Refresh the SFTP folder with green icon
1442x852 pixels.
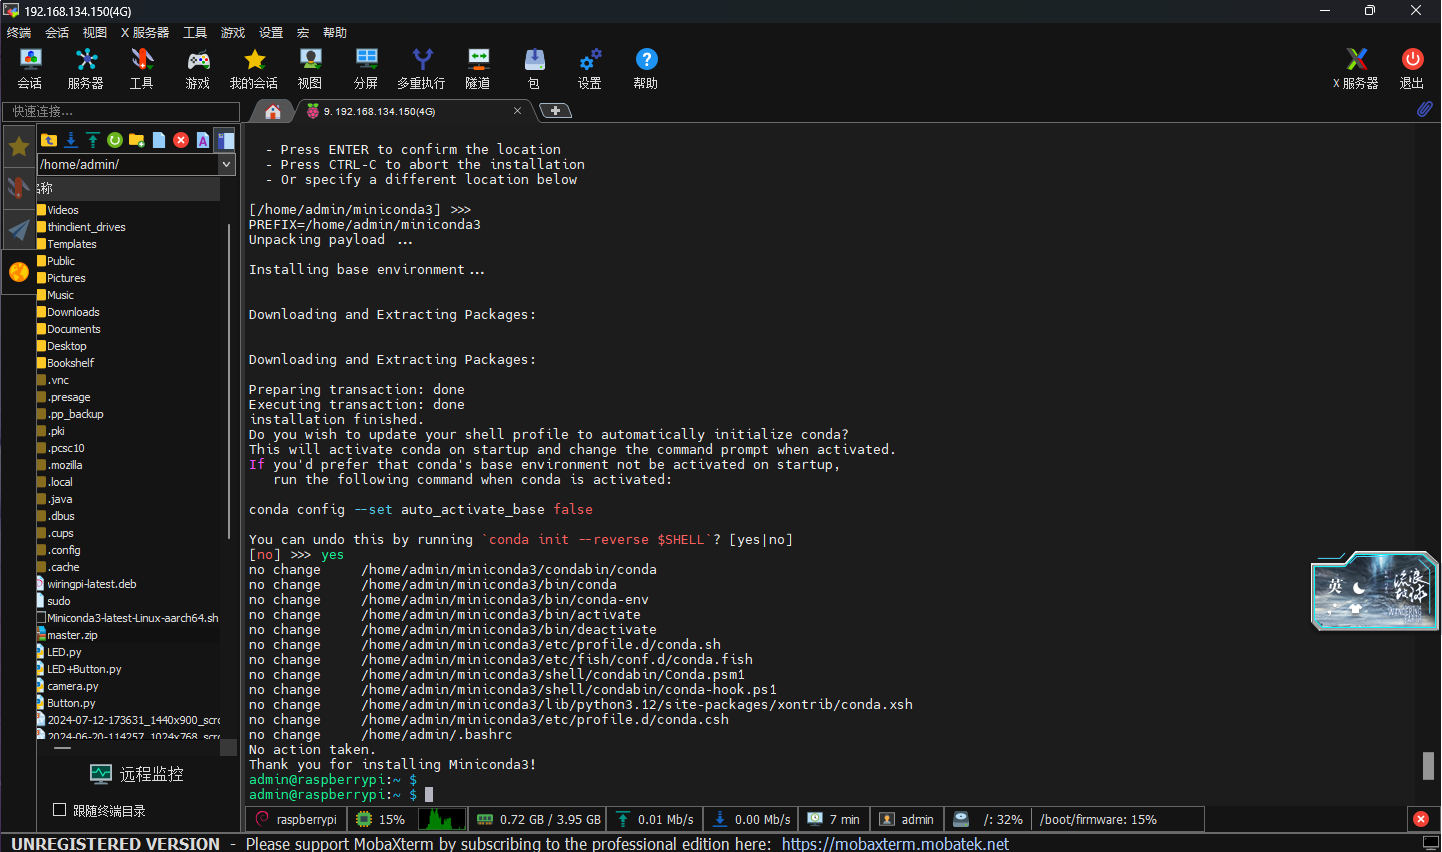pyautogui.click(x=115, y=140)
